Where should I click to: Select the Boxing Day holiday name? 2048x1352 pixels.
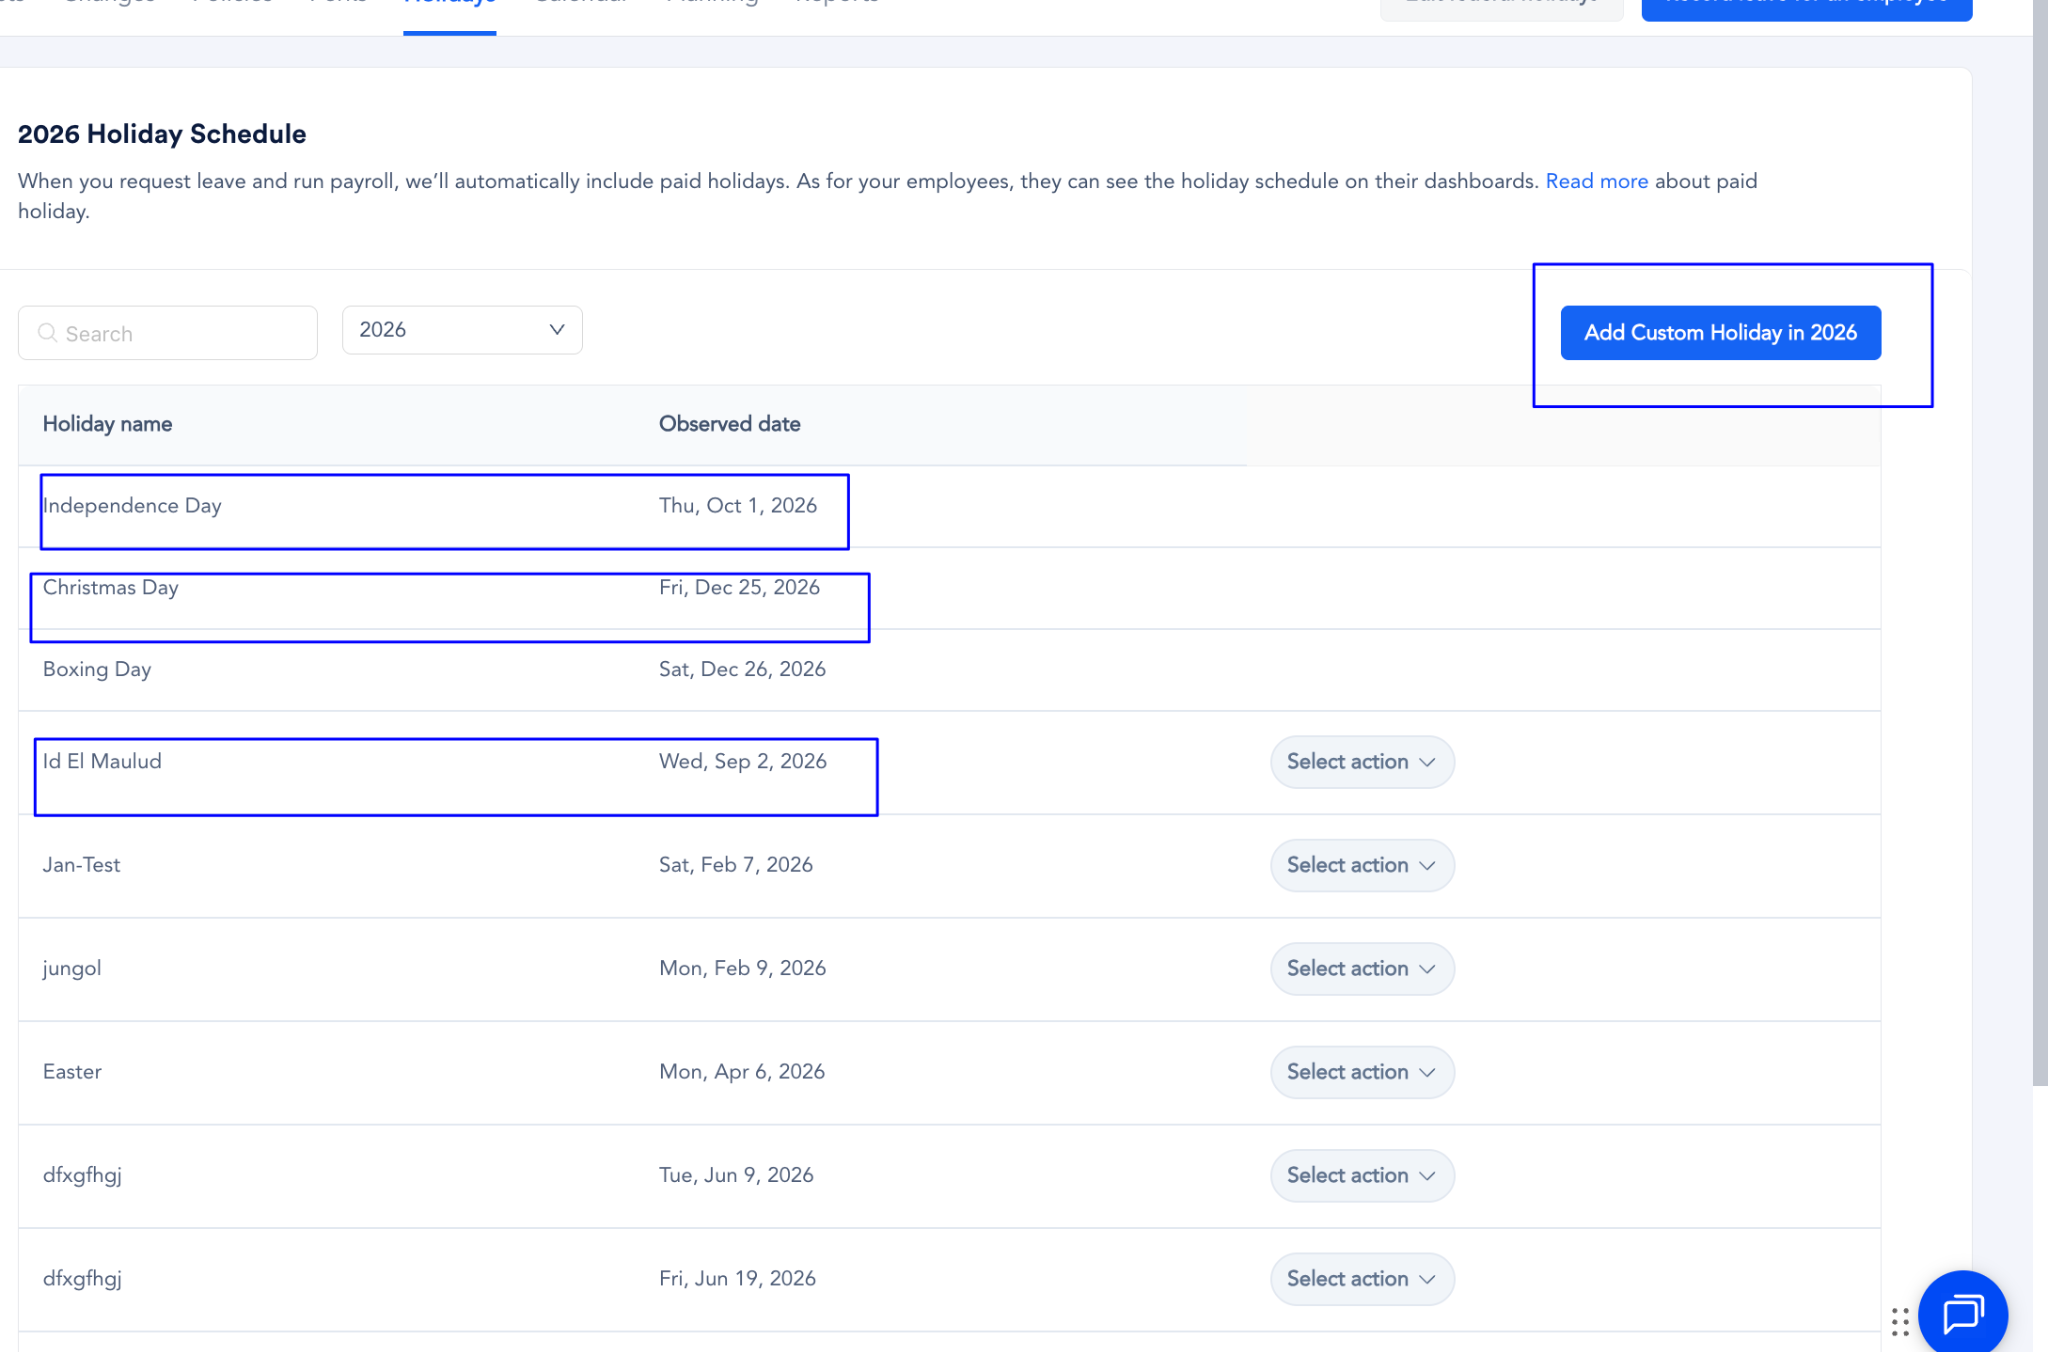pos(97,670)
